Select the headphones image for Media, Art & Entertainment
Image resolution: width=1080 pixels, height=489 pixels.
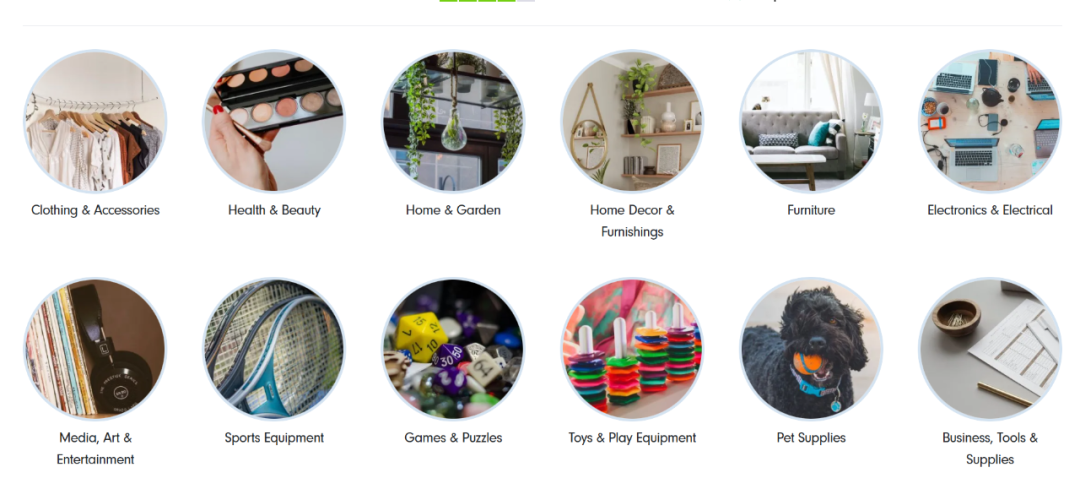pyautogui.click(x=95, y=349)
